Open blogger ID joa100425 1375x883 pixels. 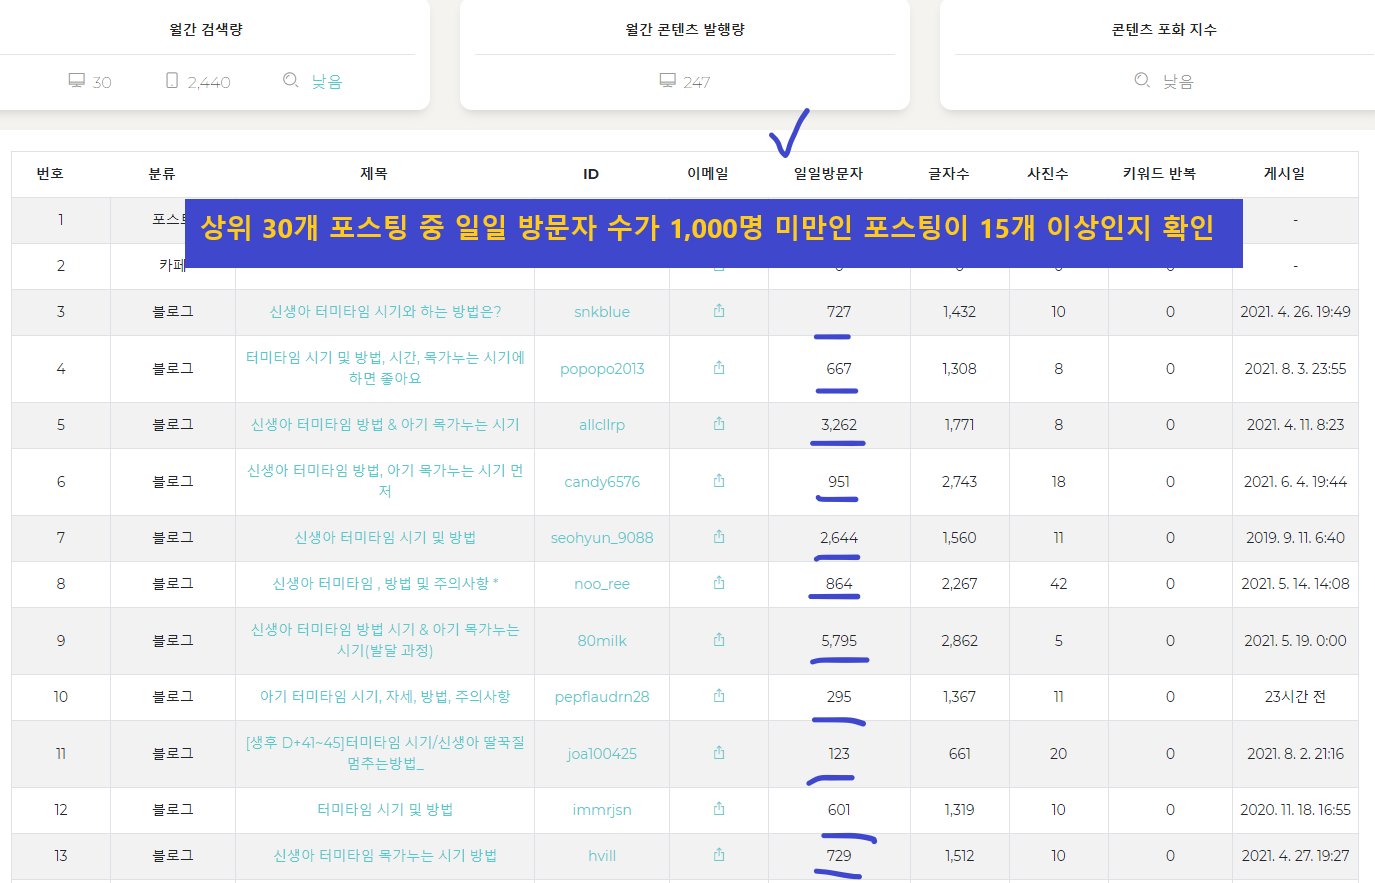[x=602, y=754]
